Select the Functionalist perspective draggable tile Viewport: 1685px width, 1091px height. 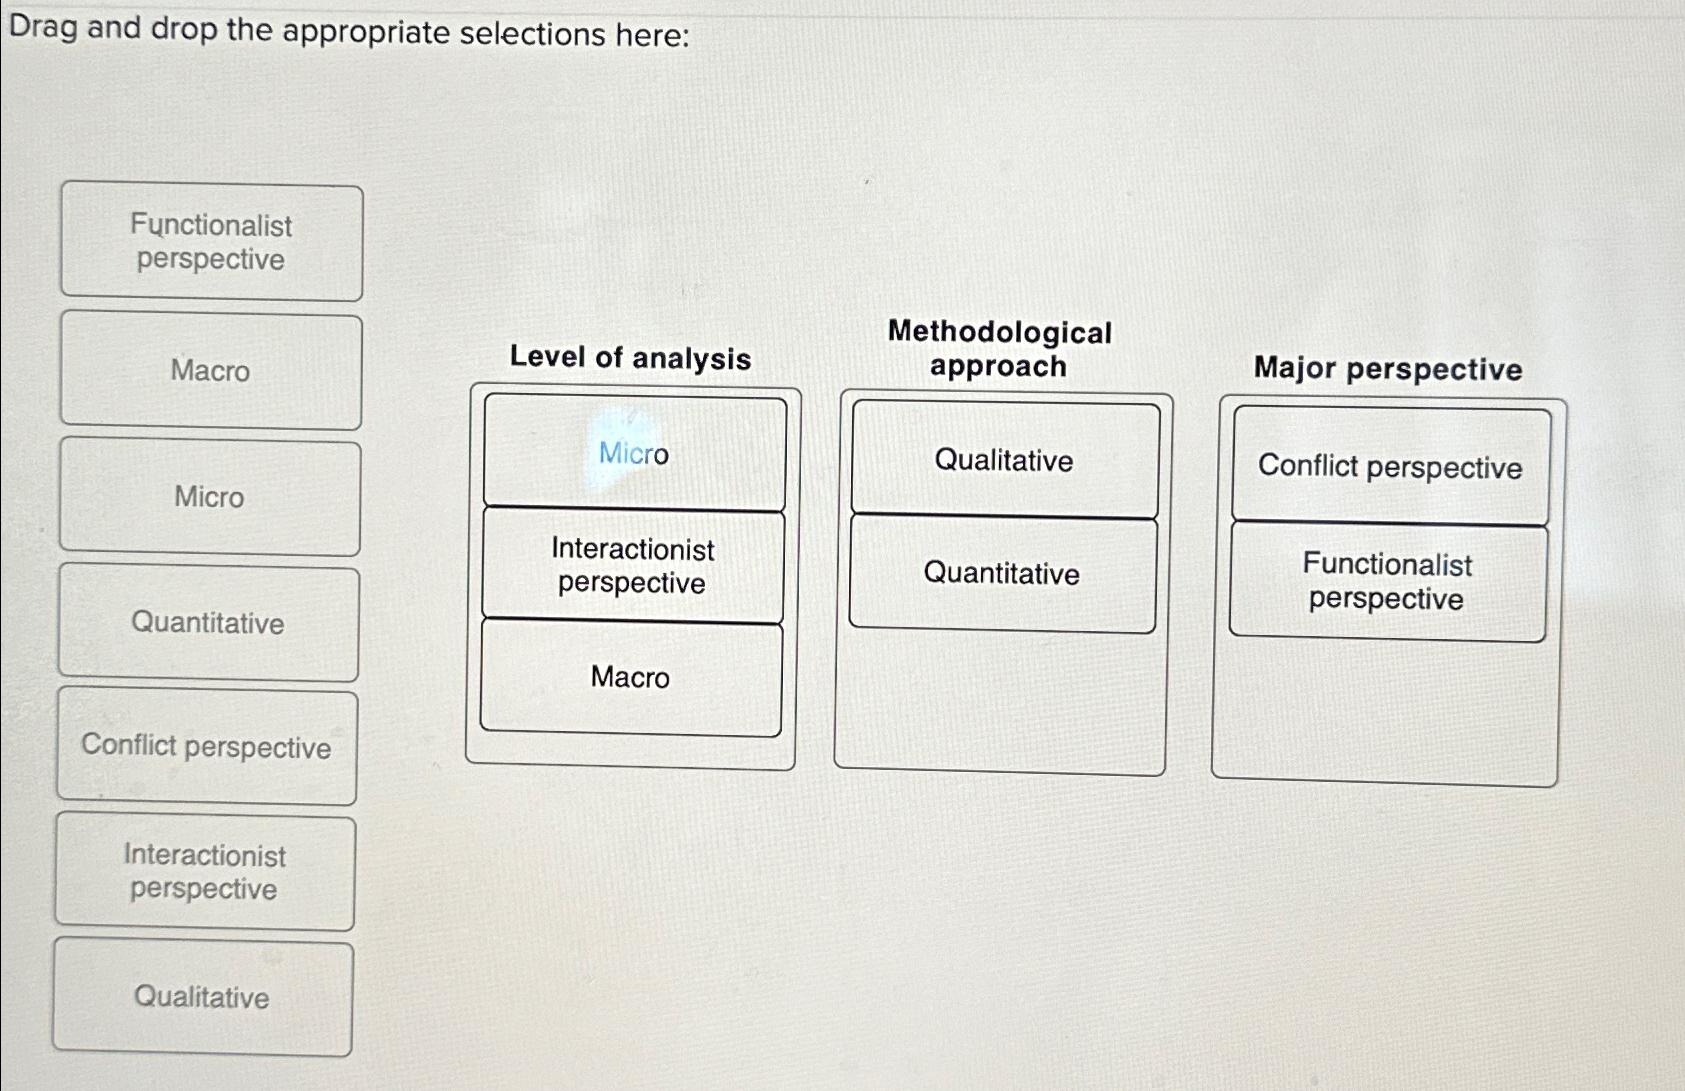click(x=210, y=243)
